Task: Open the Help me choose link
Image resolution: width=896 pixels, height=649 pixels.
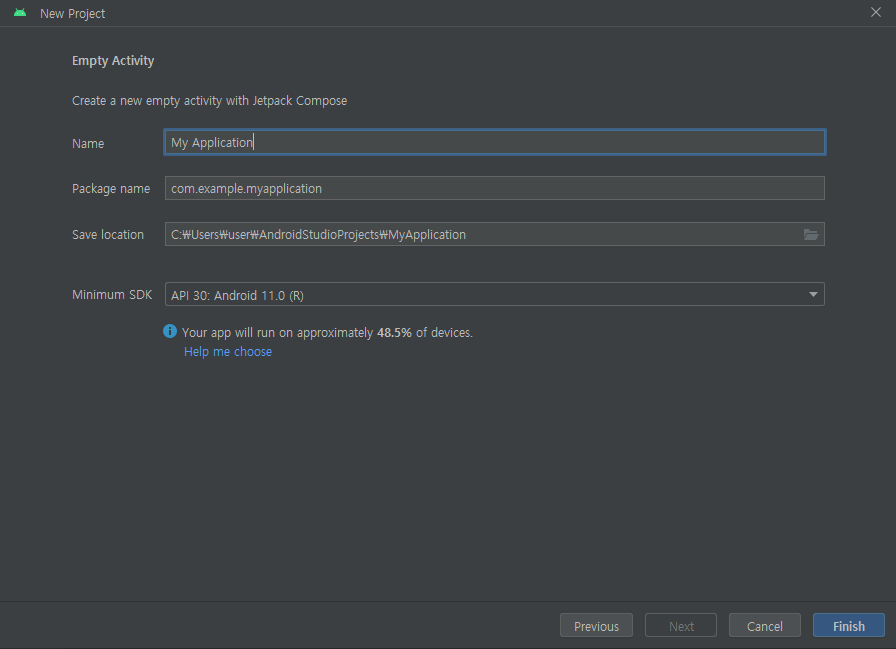Action: (228, 351)
